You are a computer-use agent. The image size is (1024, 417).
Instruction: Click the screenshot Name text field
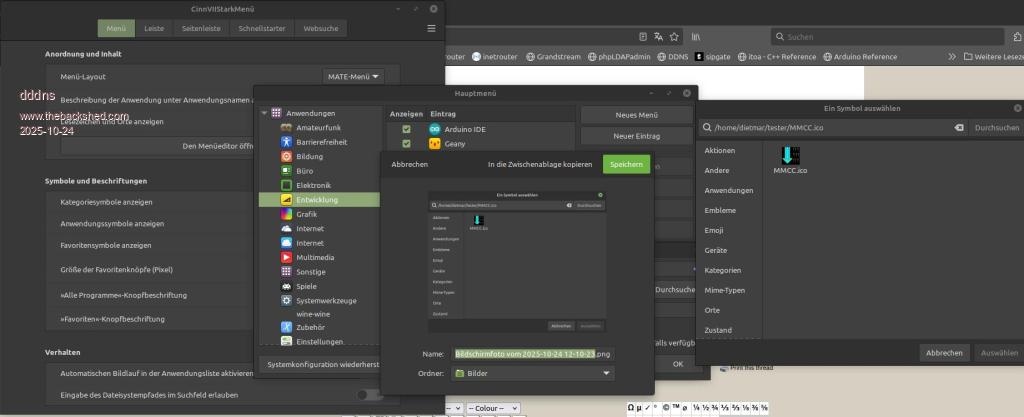(x=533, y=353)
